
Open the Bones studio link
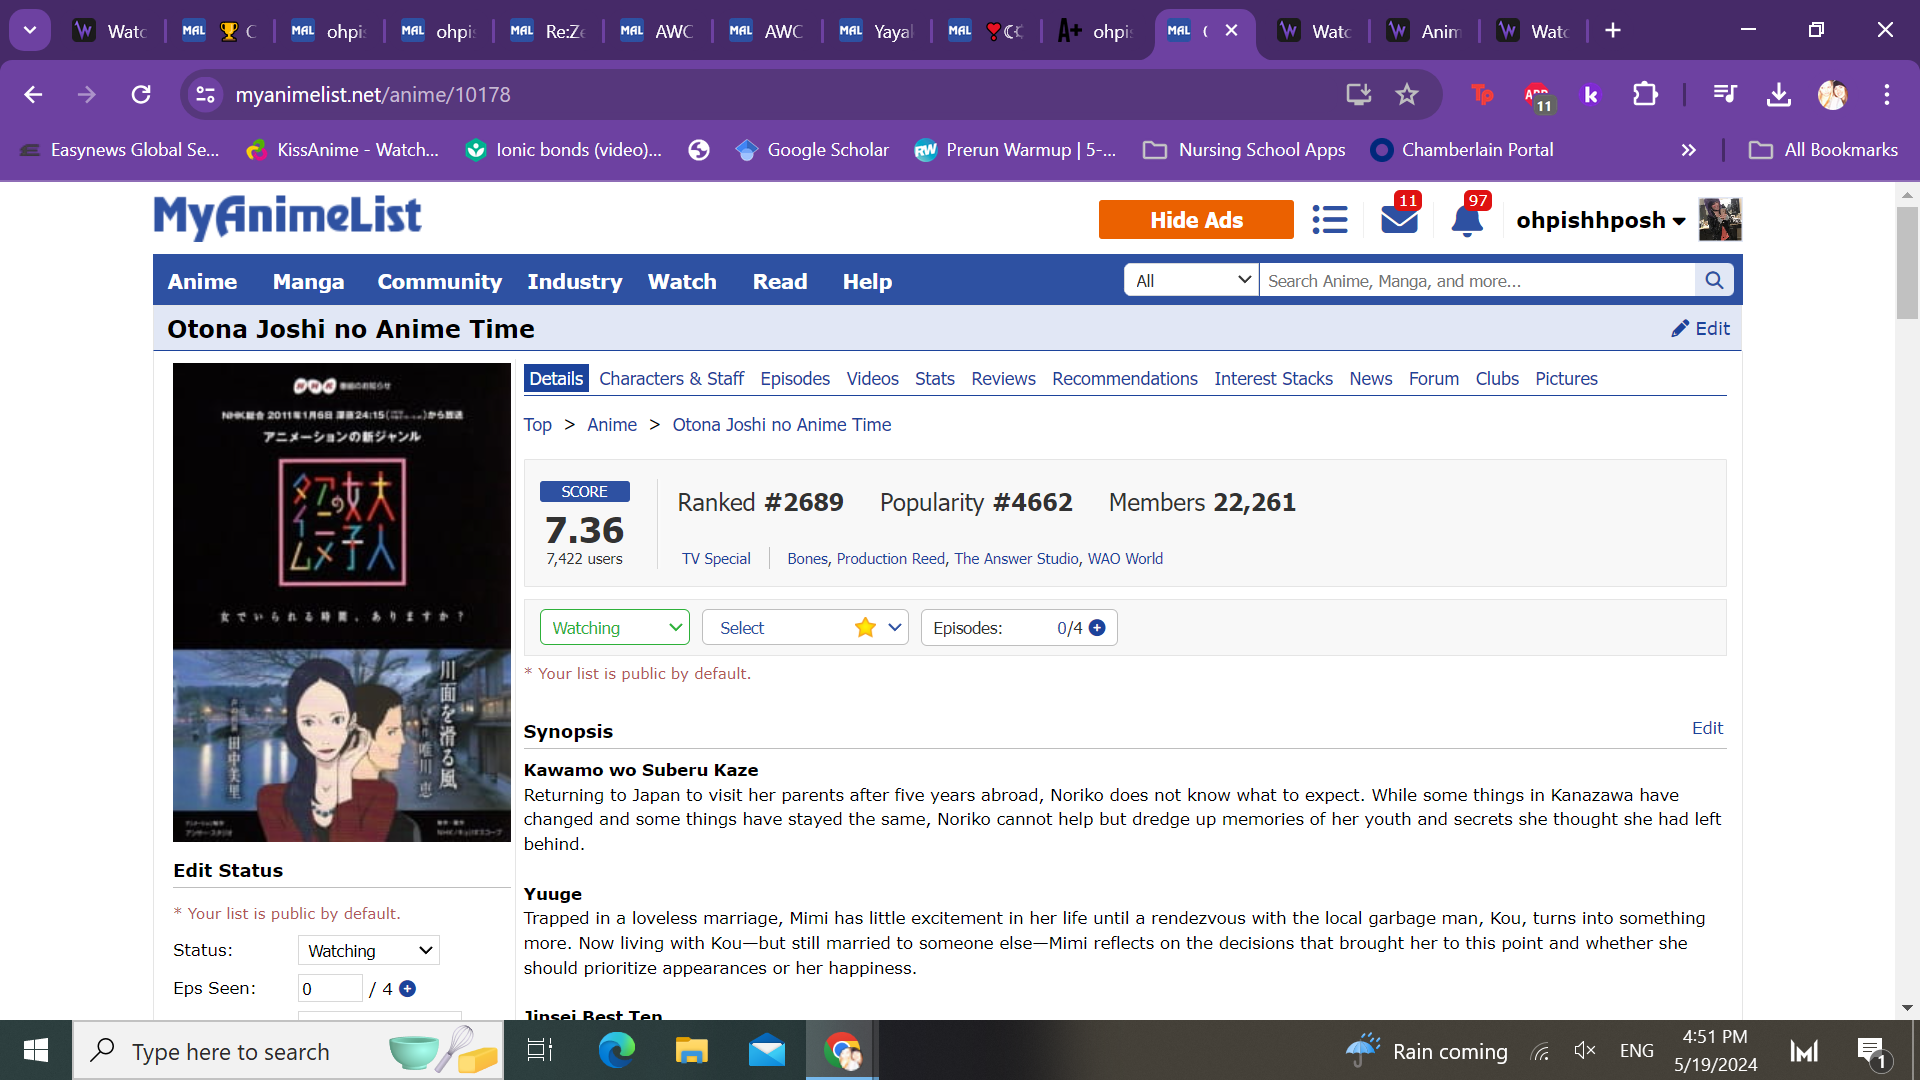(x=806, y=559)
